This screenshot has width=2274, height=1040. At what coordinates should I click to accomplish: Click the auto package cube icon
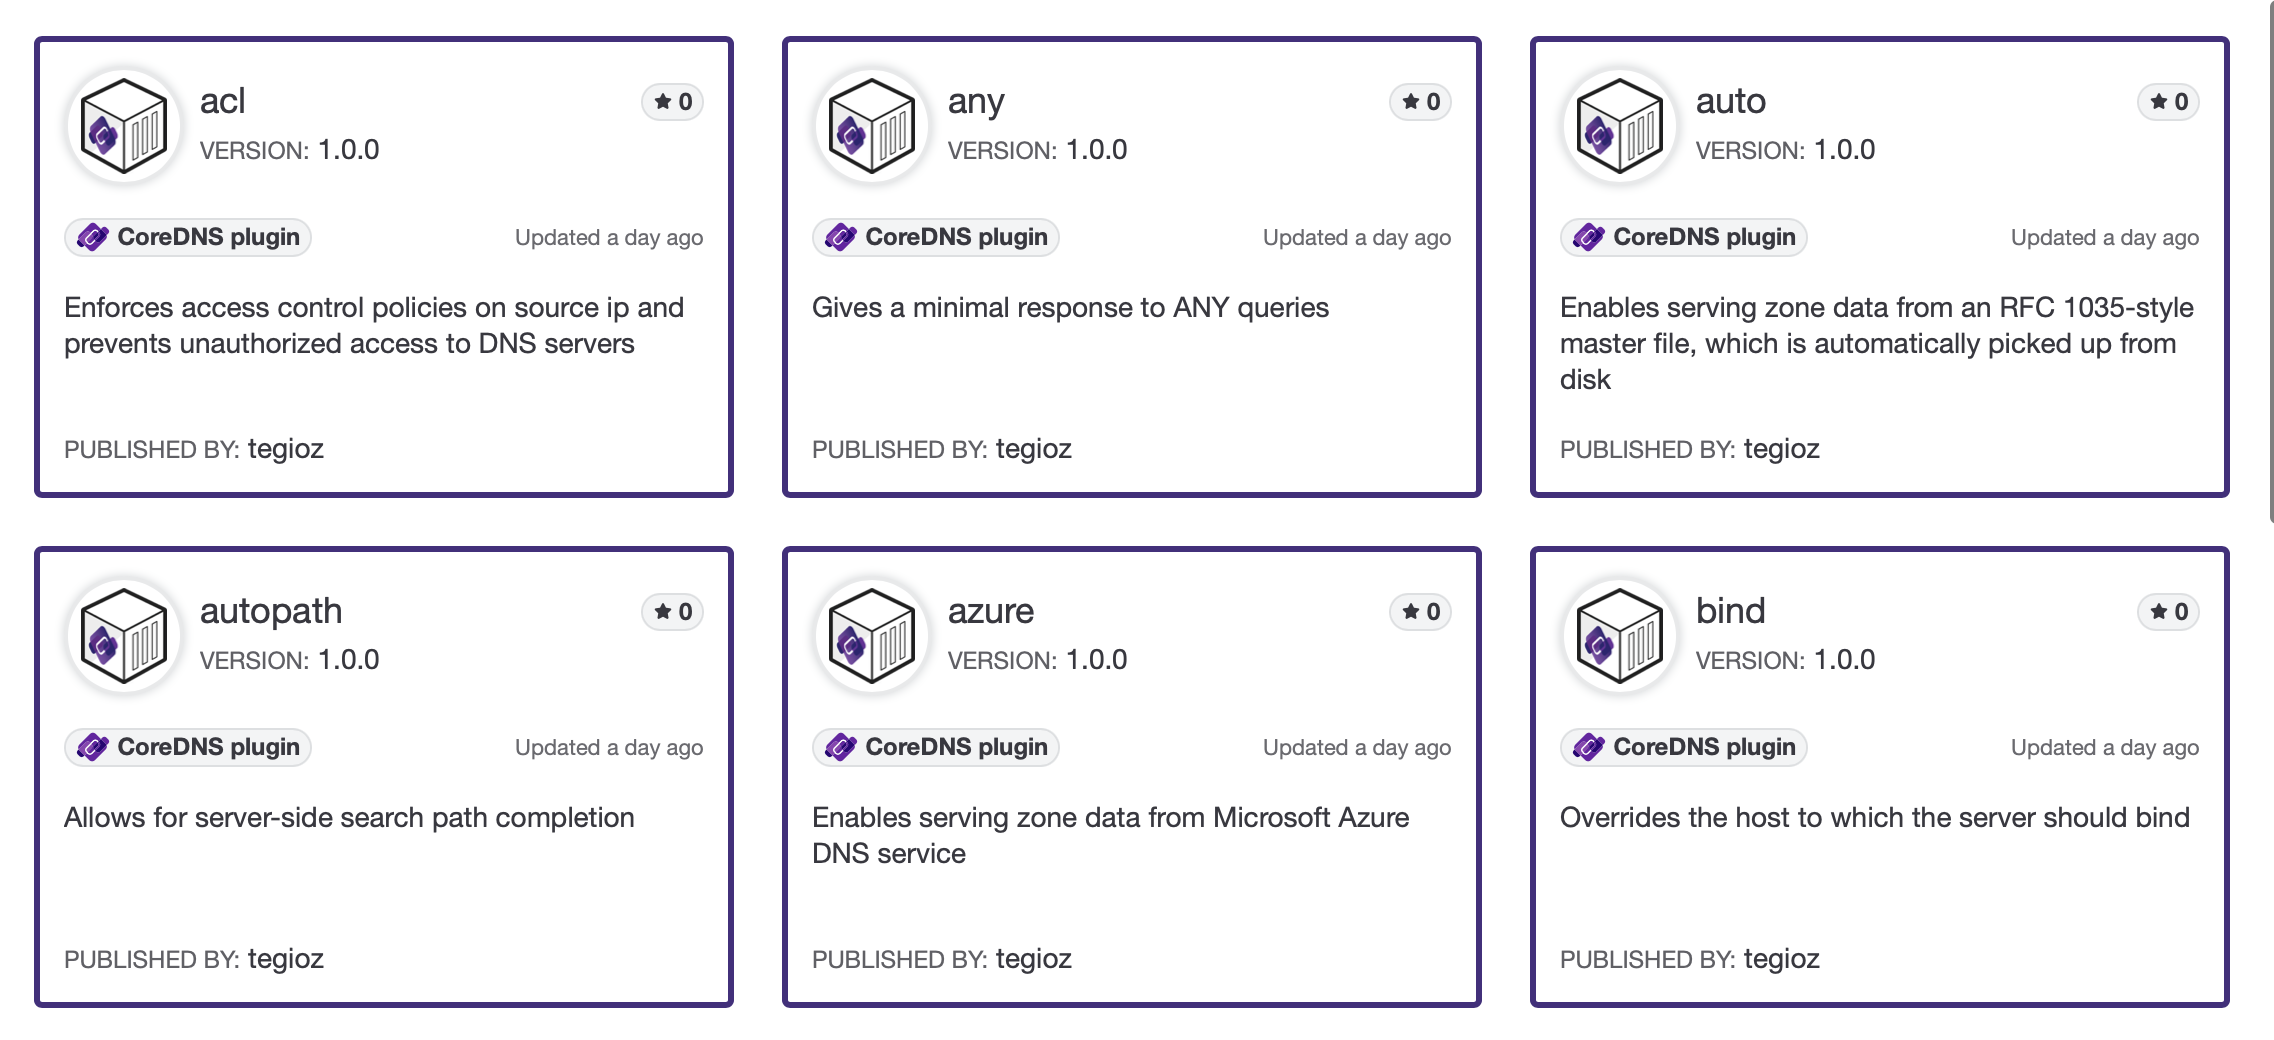click(x=1618, y=124)
